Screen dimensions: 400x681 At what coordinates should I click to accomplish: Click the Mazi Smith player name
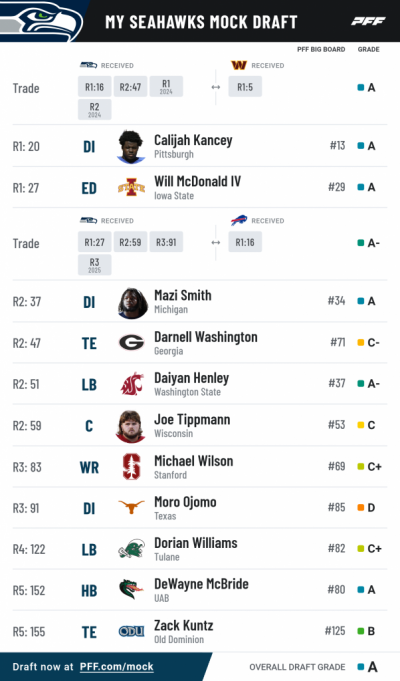tap(183, 295)
